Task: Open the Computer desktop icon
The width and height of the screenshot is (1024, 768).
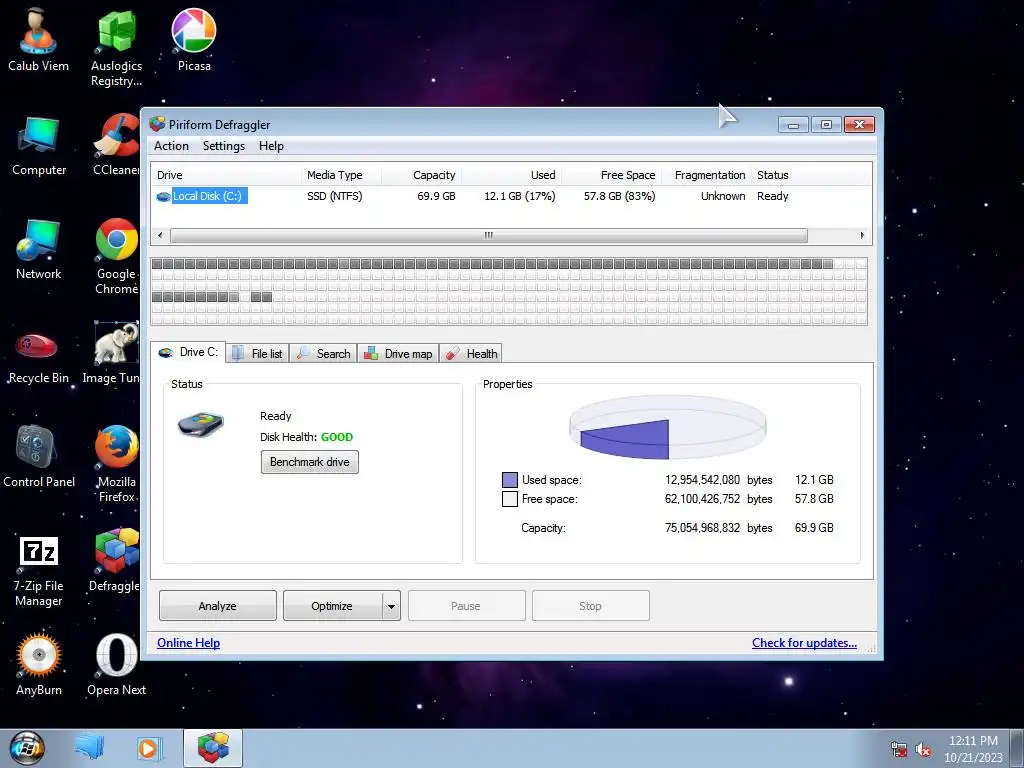Action: pyautogui.click(x=39, y=146)
